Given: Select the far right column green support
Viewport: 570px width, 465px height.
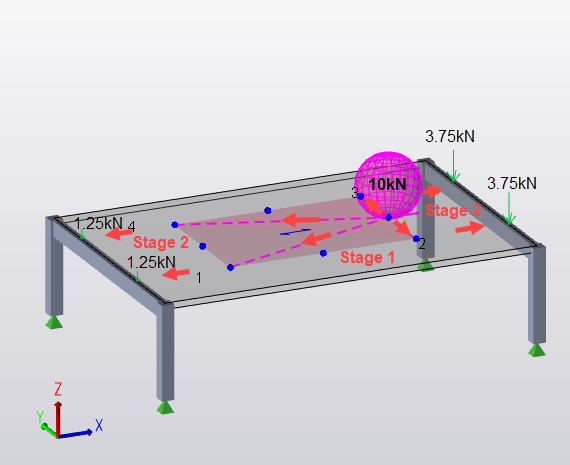Looking at the screenshot, I should click(x=537, y=350).
